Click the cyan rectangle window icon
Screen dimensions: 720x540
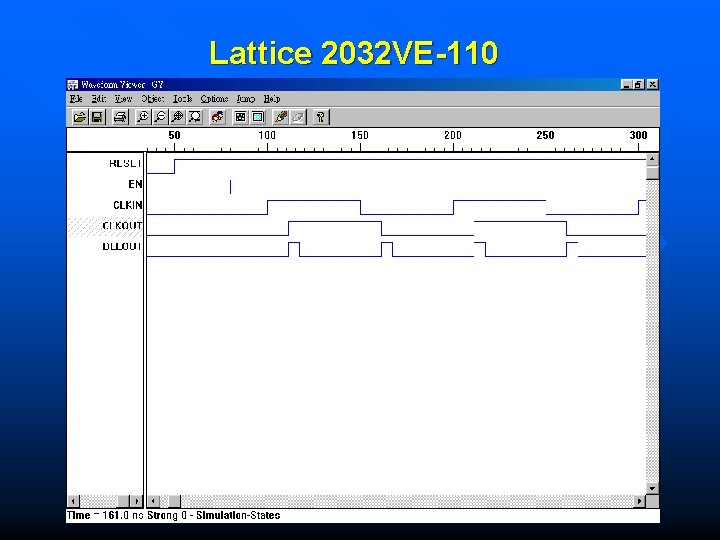[258, 117]
